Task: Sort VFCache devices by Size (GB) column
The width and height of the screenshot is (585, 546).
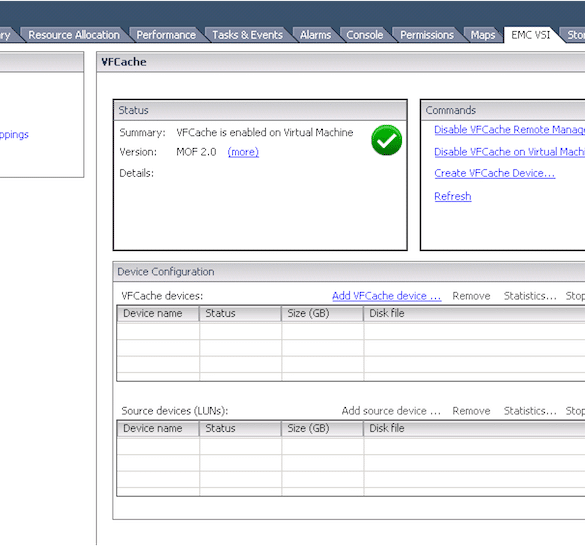Action: [322, 313]
